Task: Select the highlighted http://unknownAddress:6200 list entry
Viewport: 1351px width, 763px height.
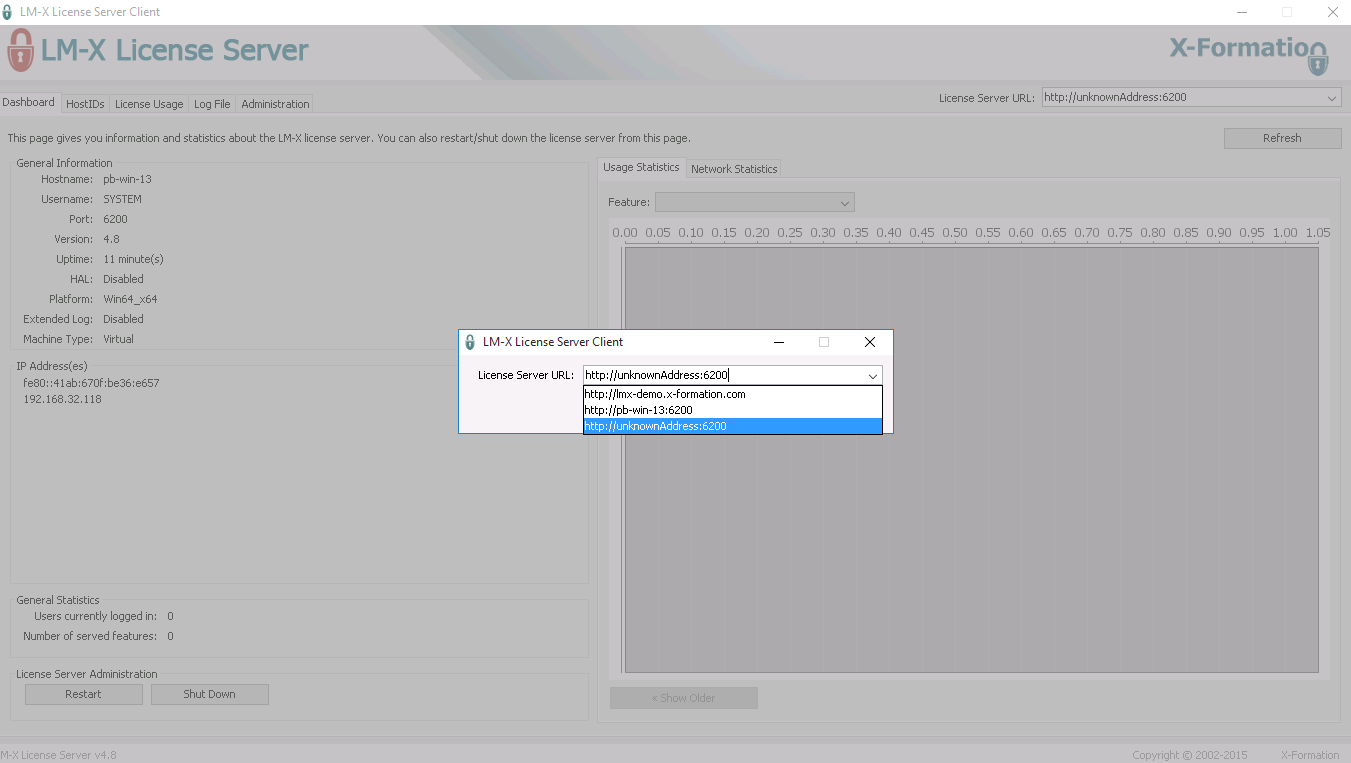Action: [732, 426]
